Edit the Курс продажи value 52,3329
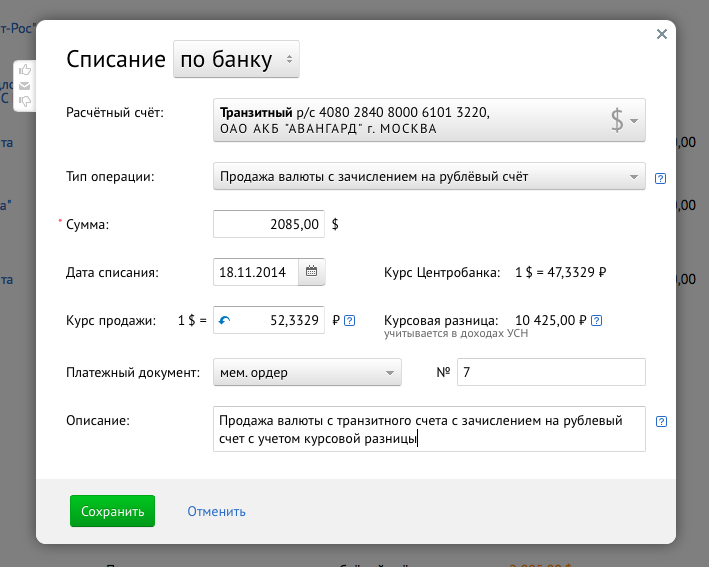 tap(269, 320)
